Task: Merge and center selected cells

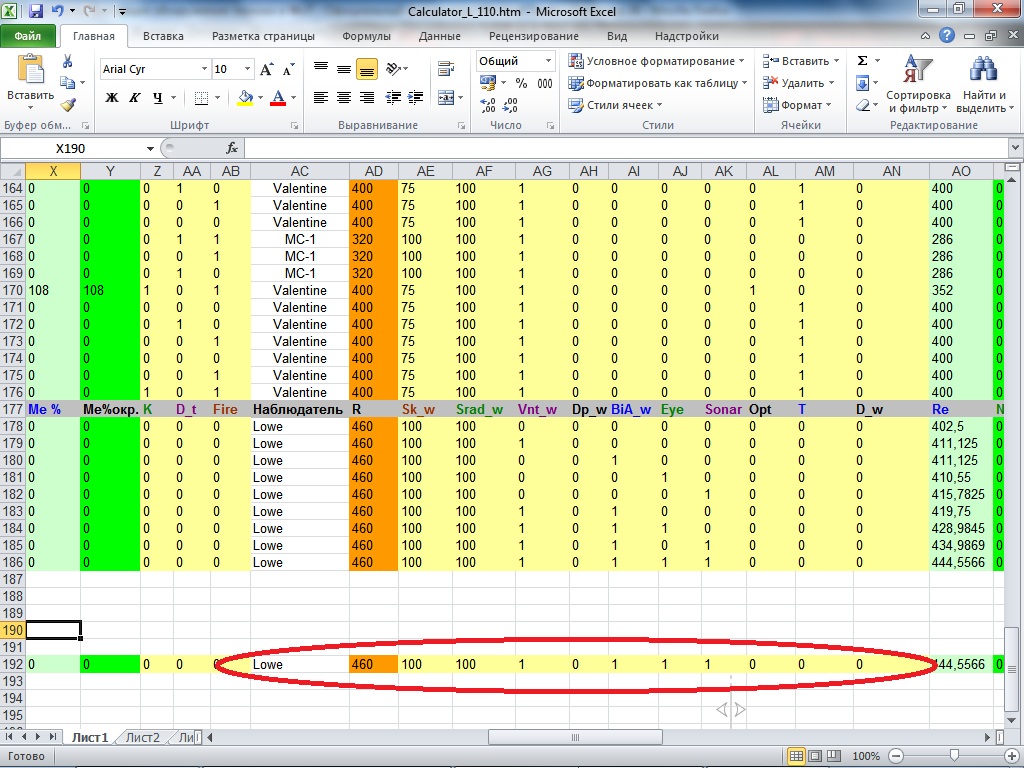Action: coord(446,98)
